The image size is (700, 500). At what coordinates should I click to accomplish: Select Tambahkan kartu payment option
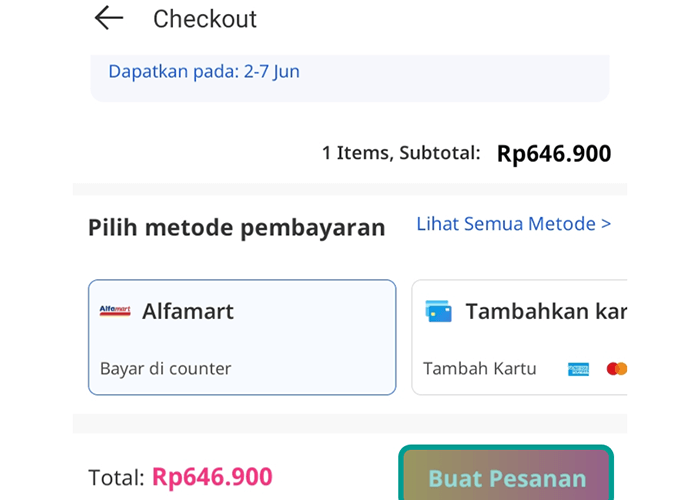(519, 338)
